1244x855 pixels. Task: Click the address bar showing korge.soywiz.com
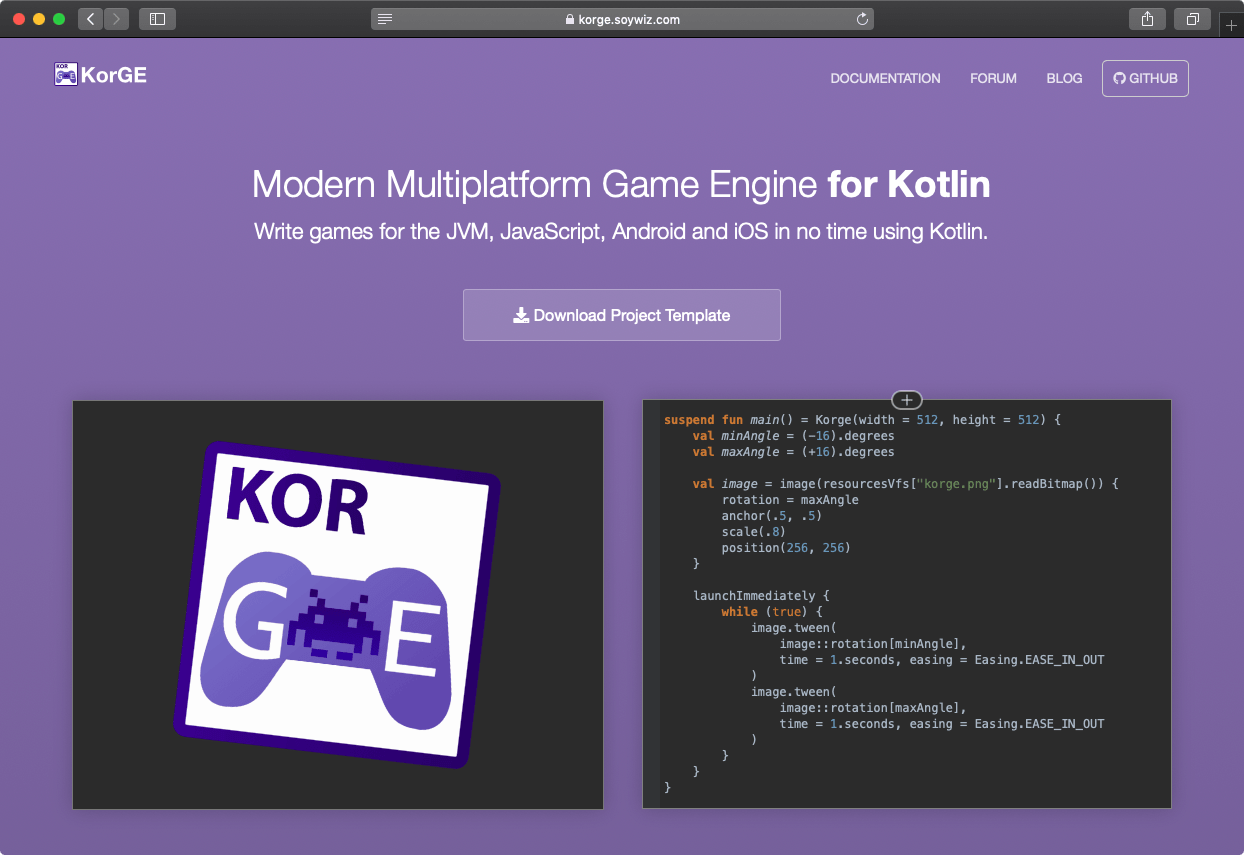pos(622,18)
